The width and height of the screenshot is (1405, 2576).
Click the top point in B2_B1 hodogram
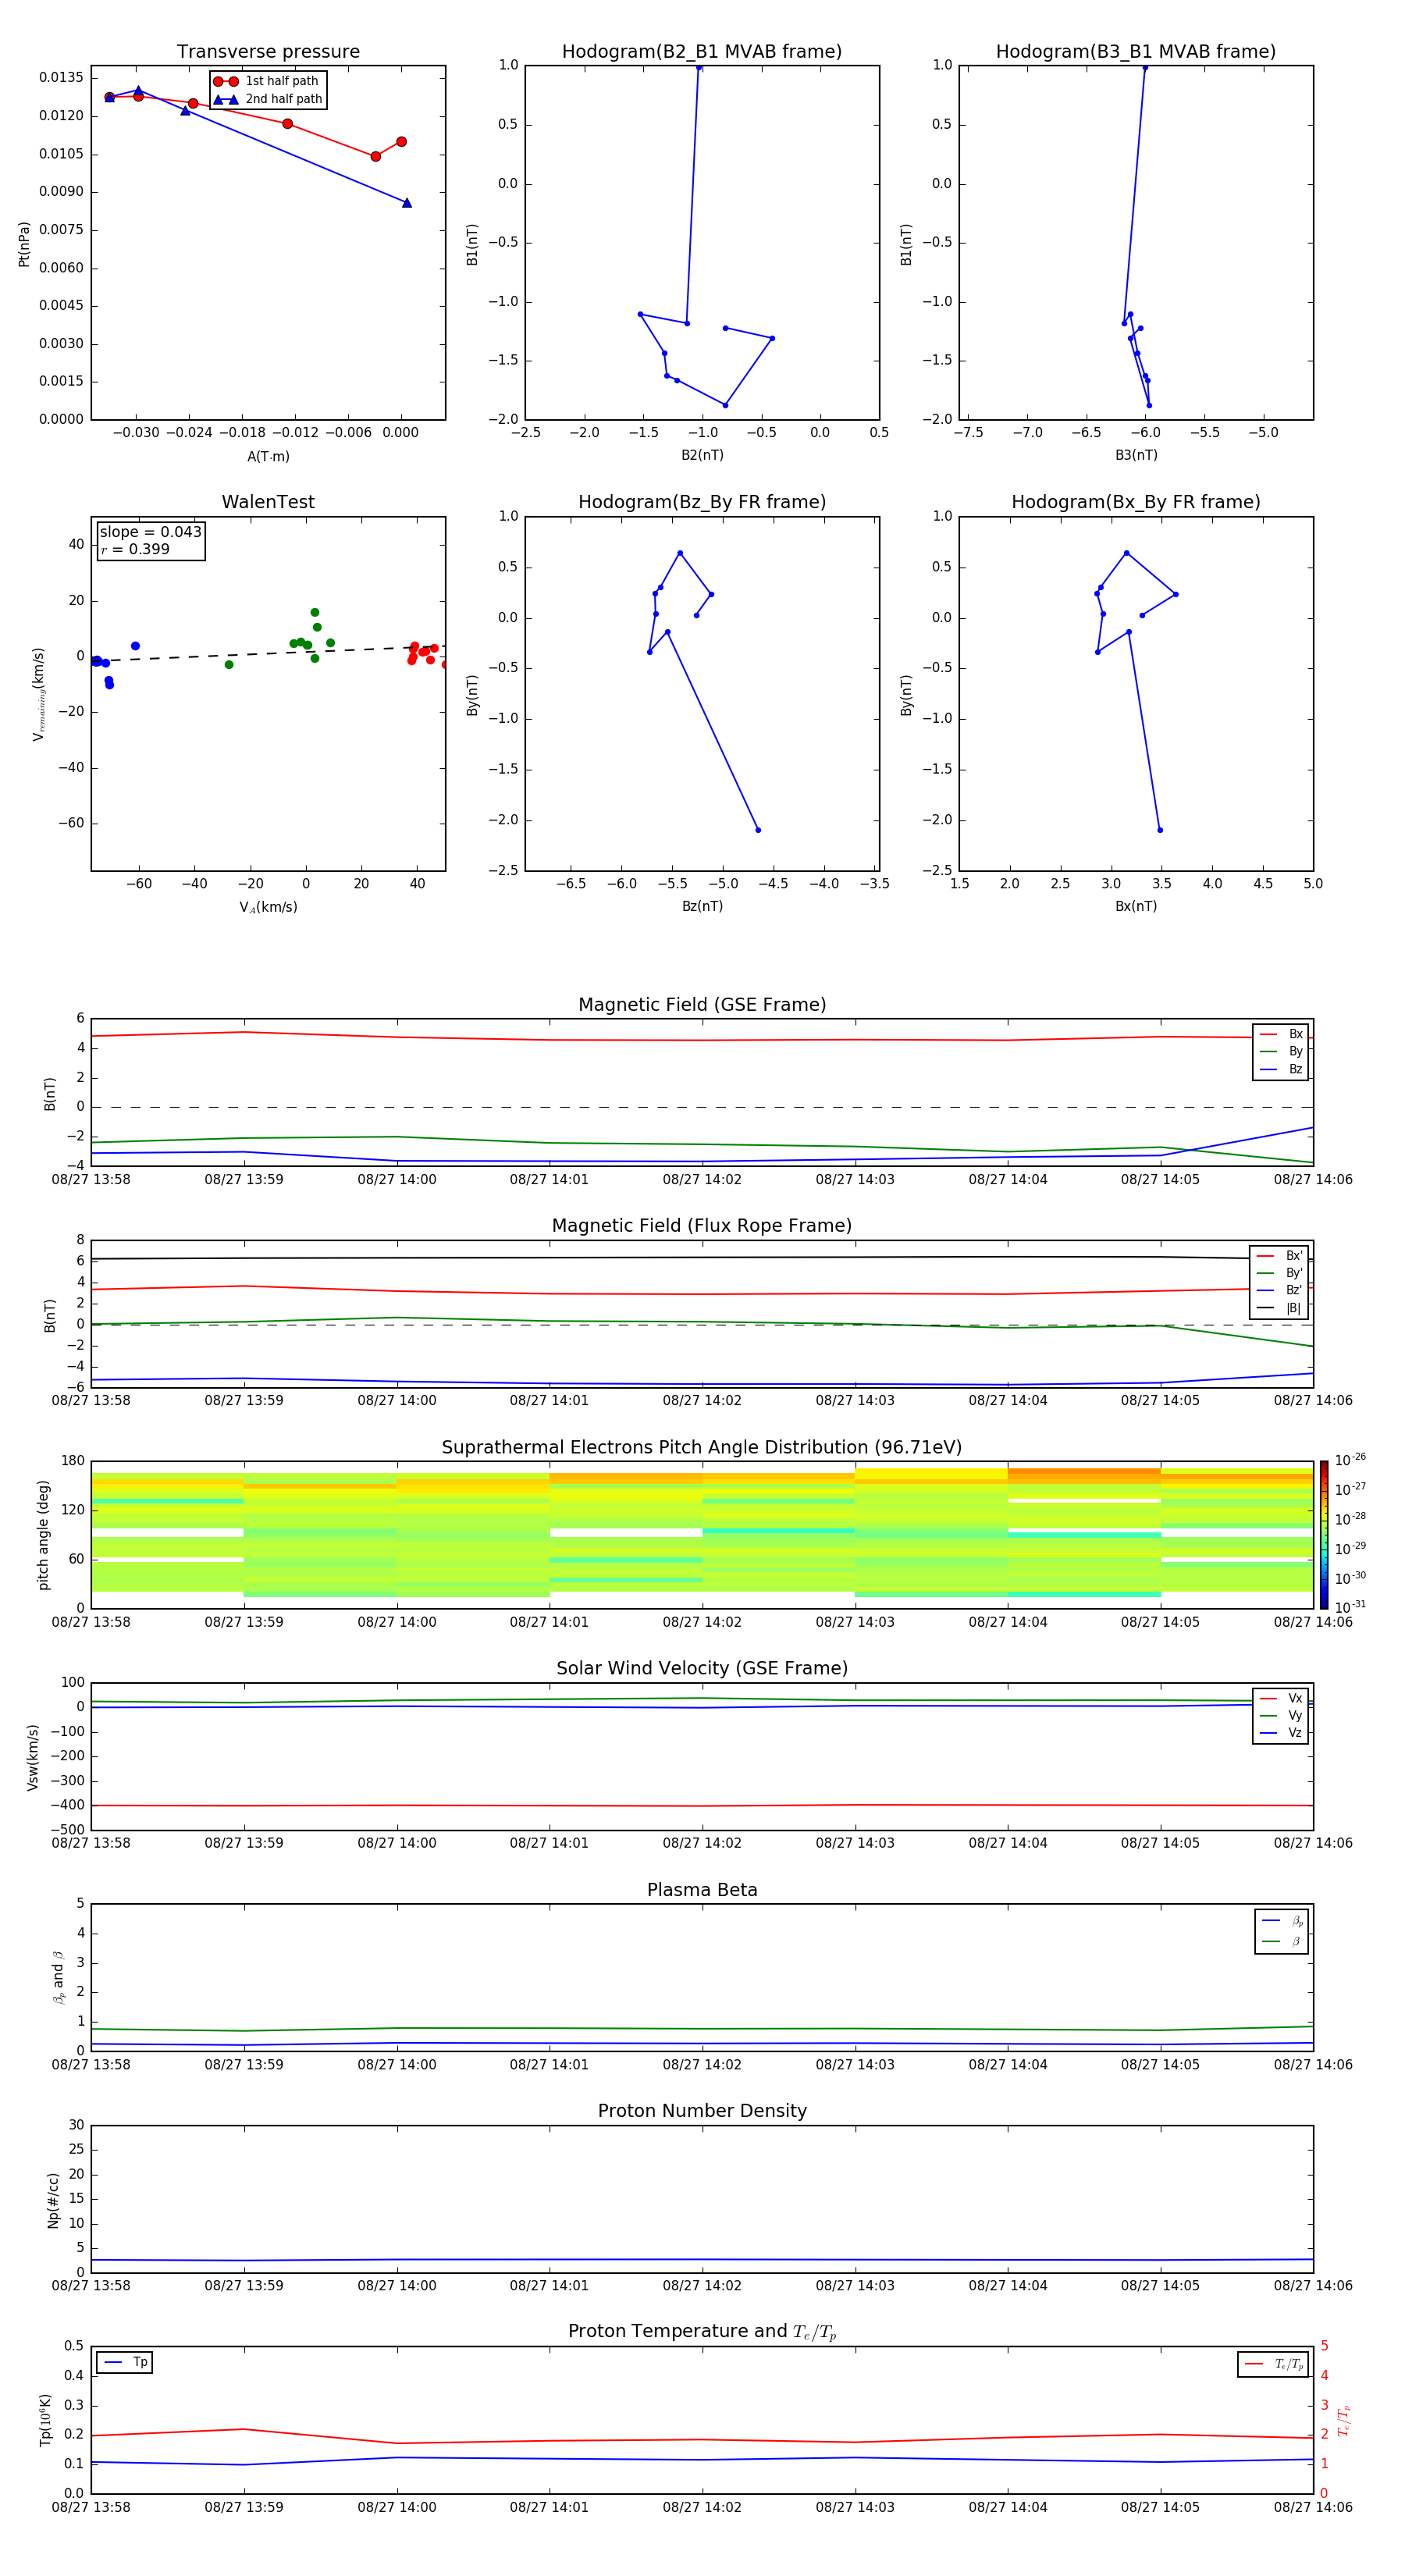699,67
